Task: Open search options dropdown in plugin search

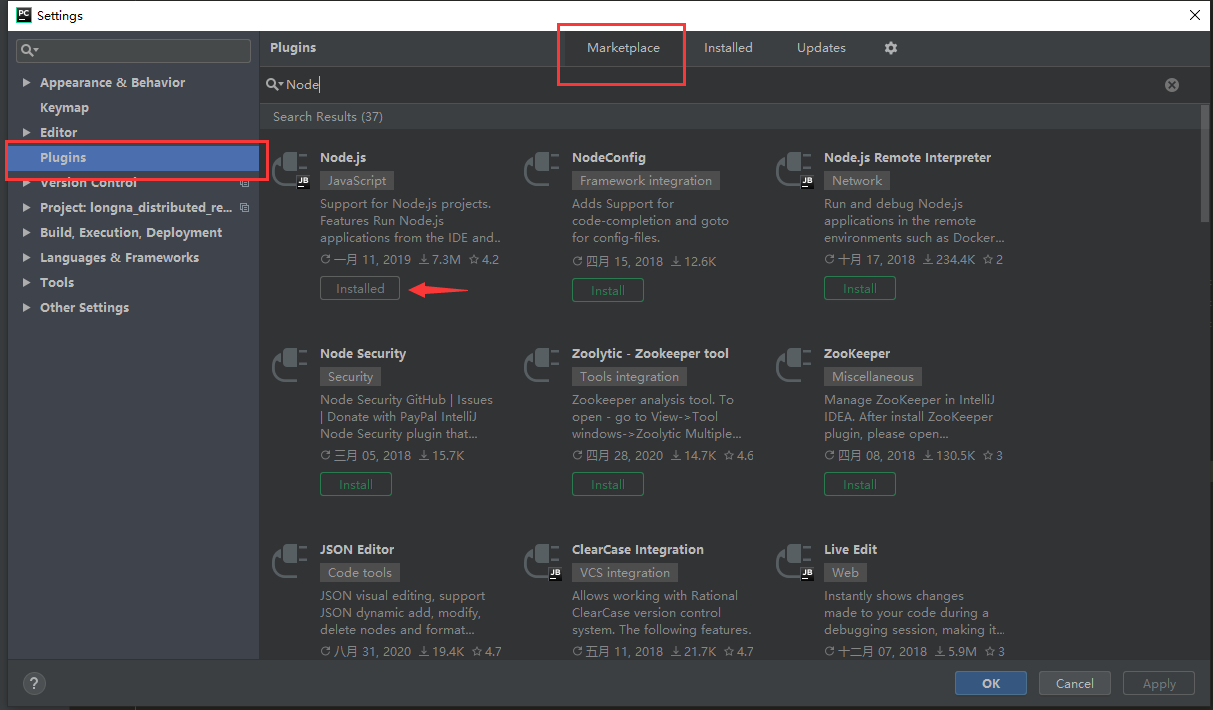Action: pyautogui.click(x=275, y=85)
